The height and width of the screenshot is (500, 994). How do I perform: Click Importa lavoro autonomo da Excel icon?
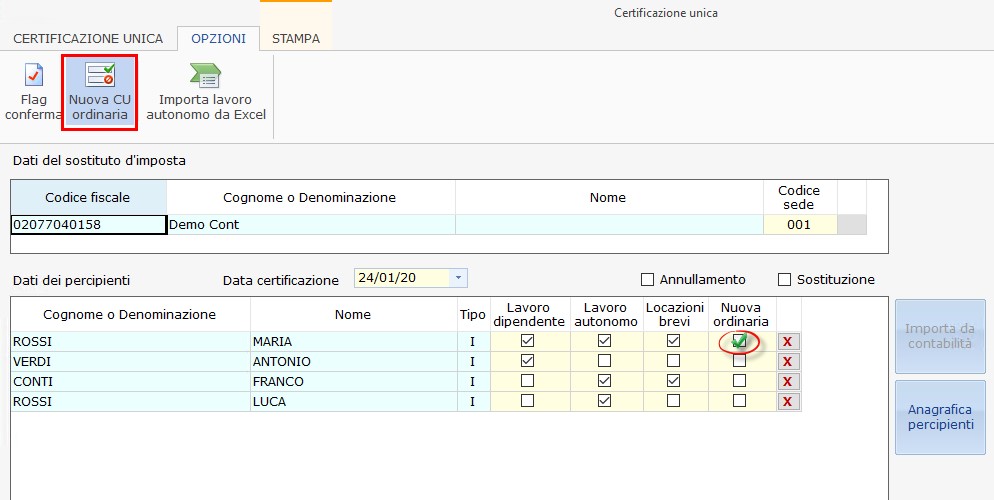tap(206, 91)
